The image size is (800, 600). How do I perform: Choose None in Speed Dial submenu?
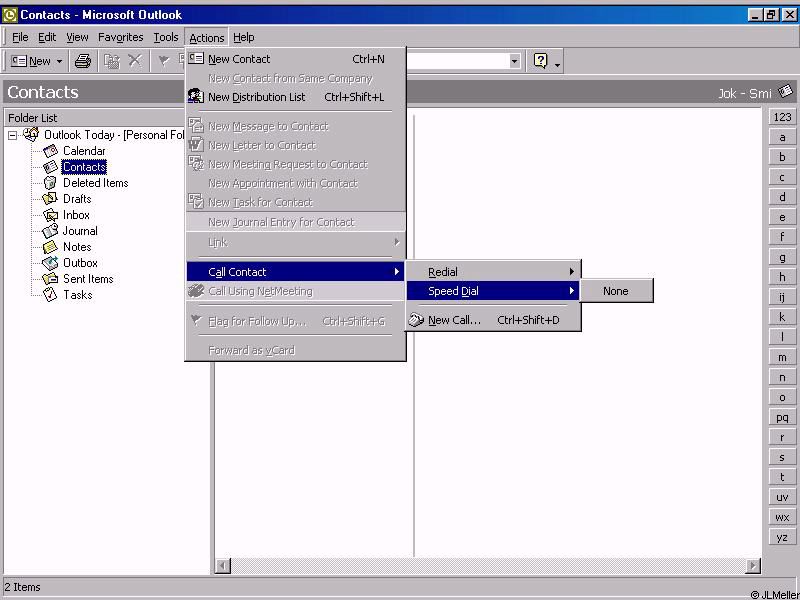click(x=616, y=291)
